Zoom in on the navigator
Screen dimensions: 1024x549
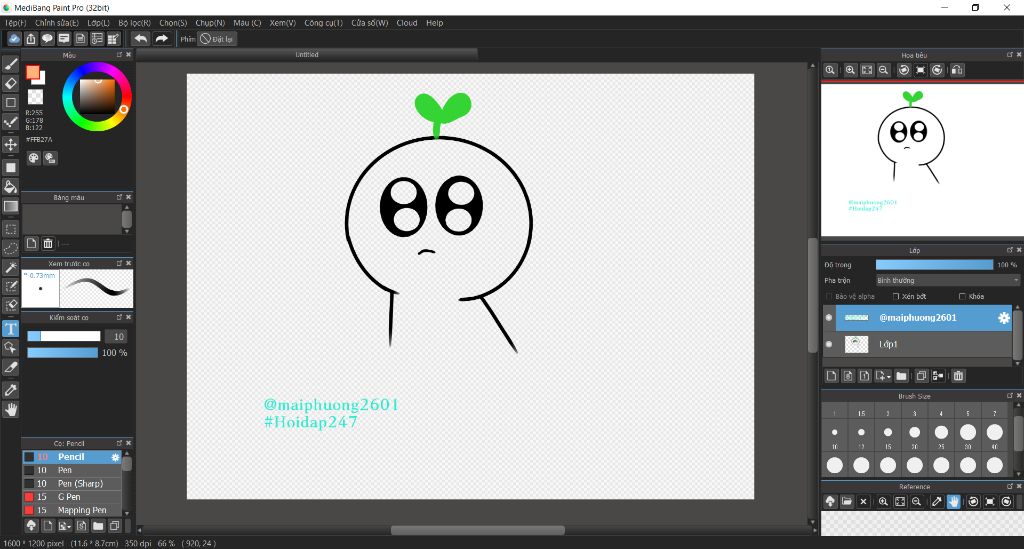pyautogui.click(x=850, y=70)
